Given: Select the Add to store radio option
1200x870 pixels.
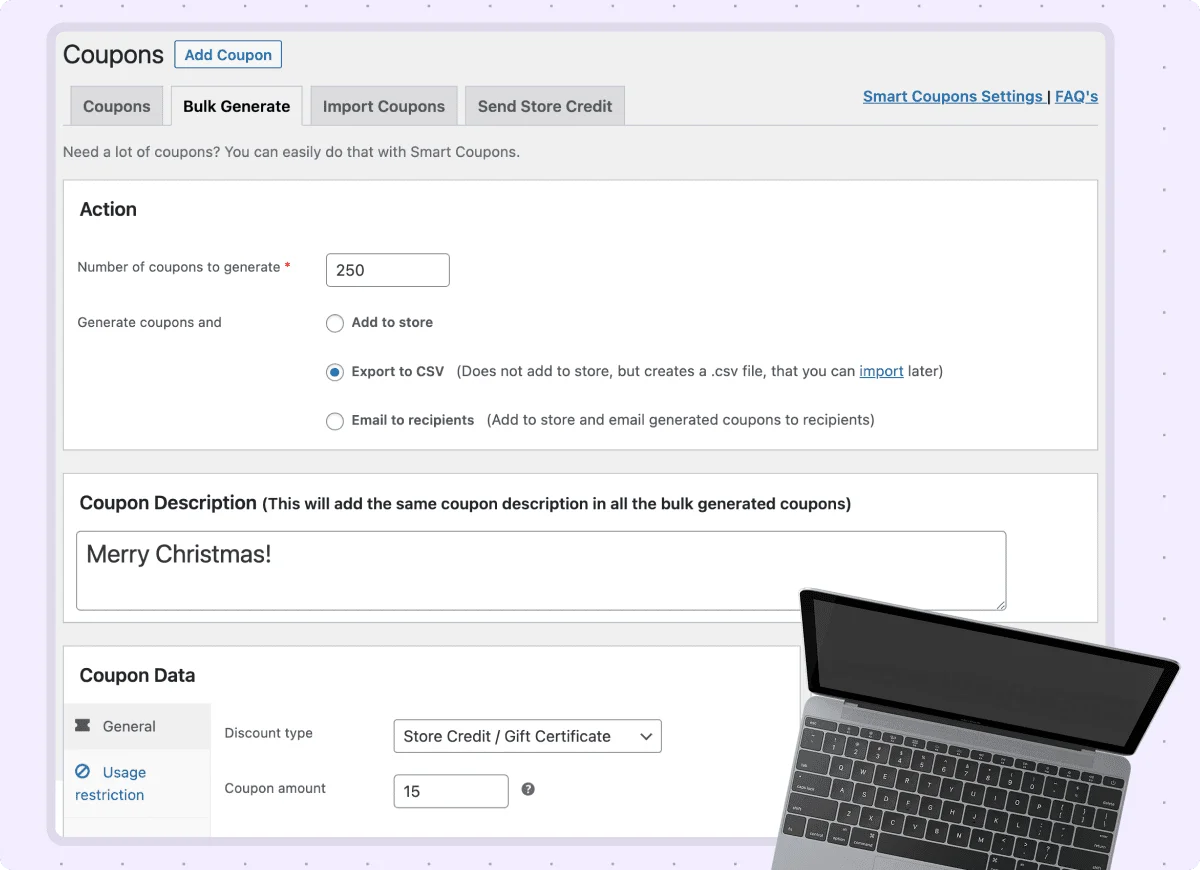Looking at the screenshot, I should tap(335, 323).
